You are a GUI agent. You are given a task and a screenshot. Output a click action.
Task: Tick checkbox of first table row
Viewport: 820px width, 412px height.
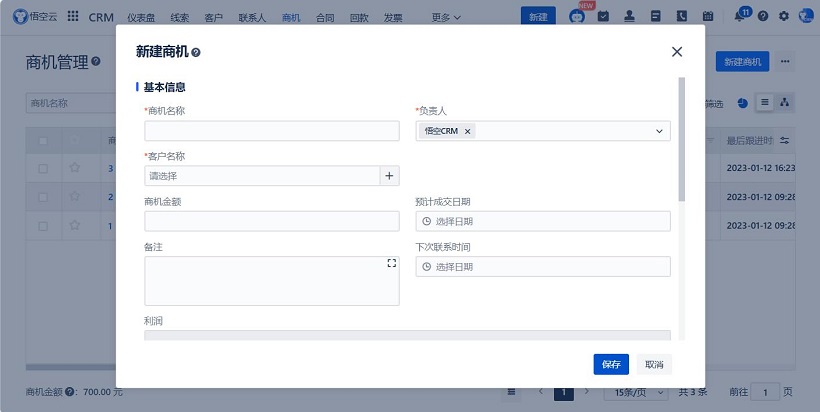coord(43,168)
